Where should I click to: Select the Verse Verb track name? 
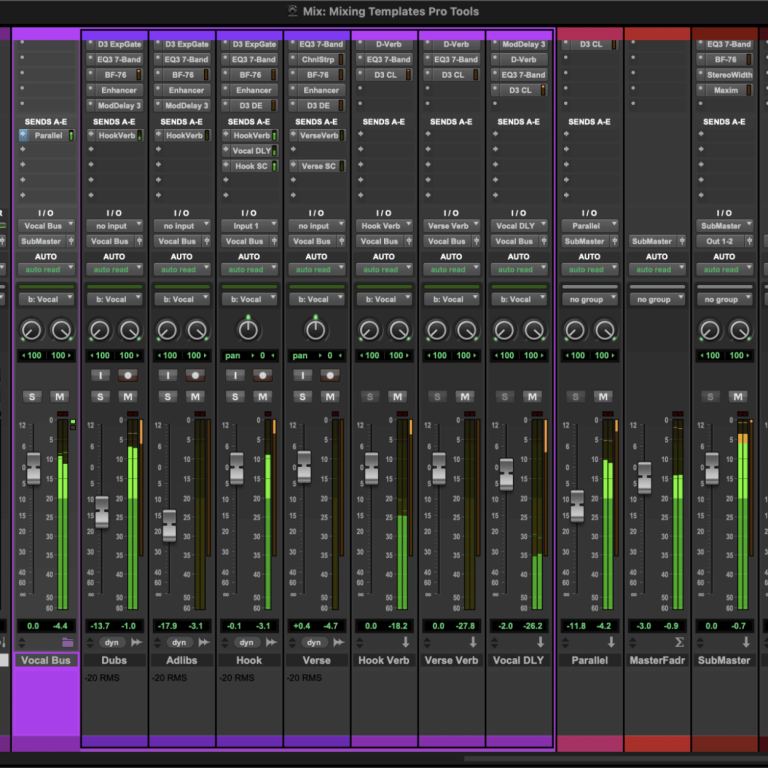[451, 660]
